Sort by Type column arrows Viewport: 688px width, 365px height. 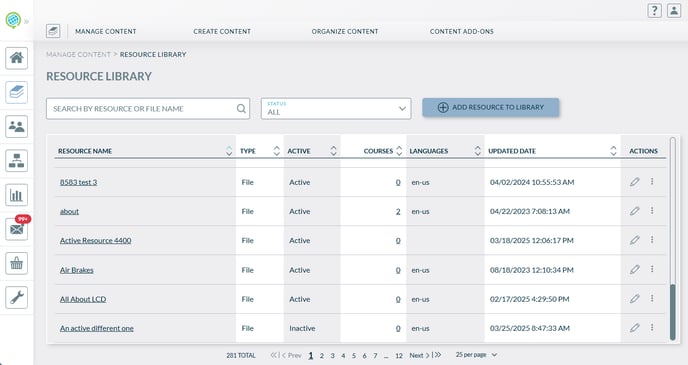click(x=276, y=151)
